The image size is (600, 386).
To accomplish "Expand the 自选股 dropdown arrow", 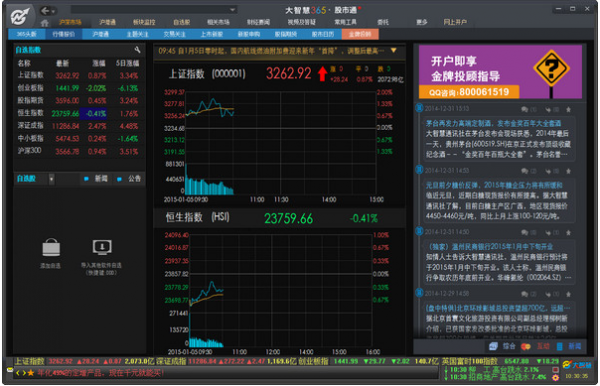I will coord(51,179).
